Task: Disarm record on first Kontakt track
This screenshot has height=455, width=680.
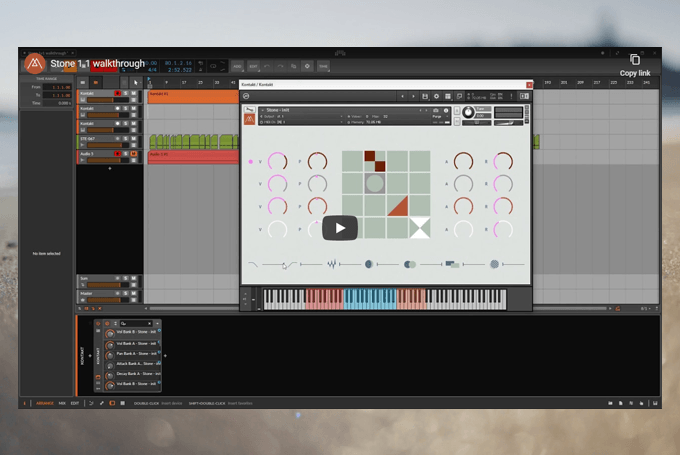Action: click(117, 93)
